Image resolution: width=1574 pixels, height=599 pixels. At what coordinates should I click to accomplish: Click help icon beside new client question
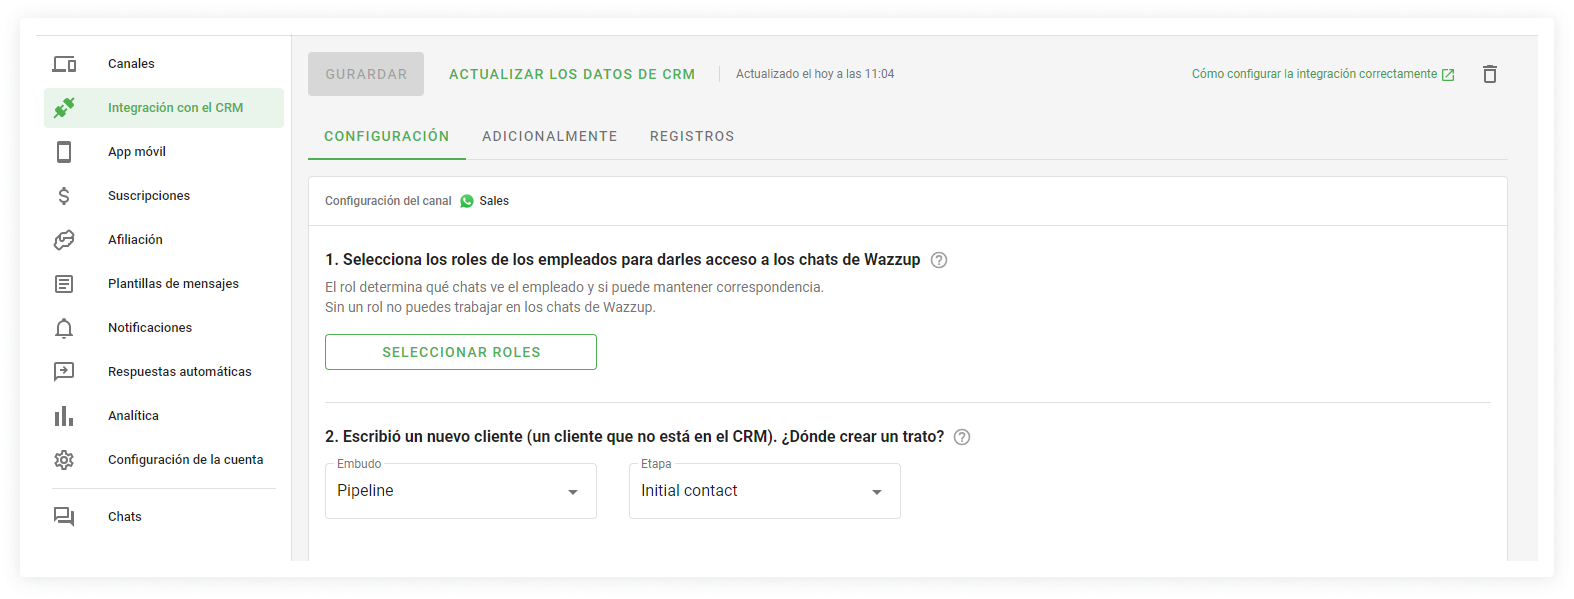(x=961, y=437)
